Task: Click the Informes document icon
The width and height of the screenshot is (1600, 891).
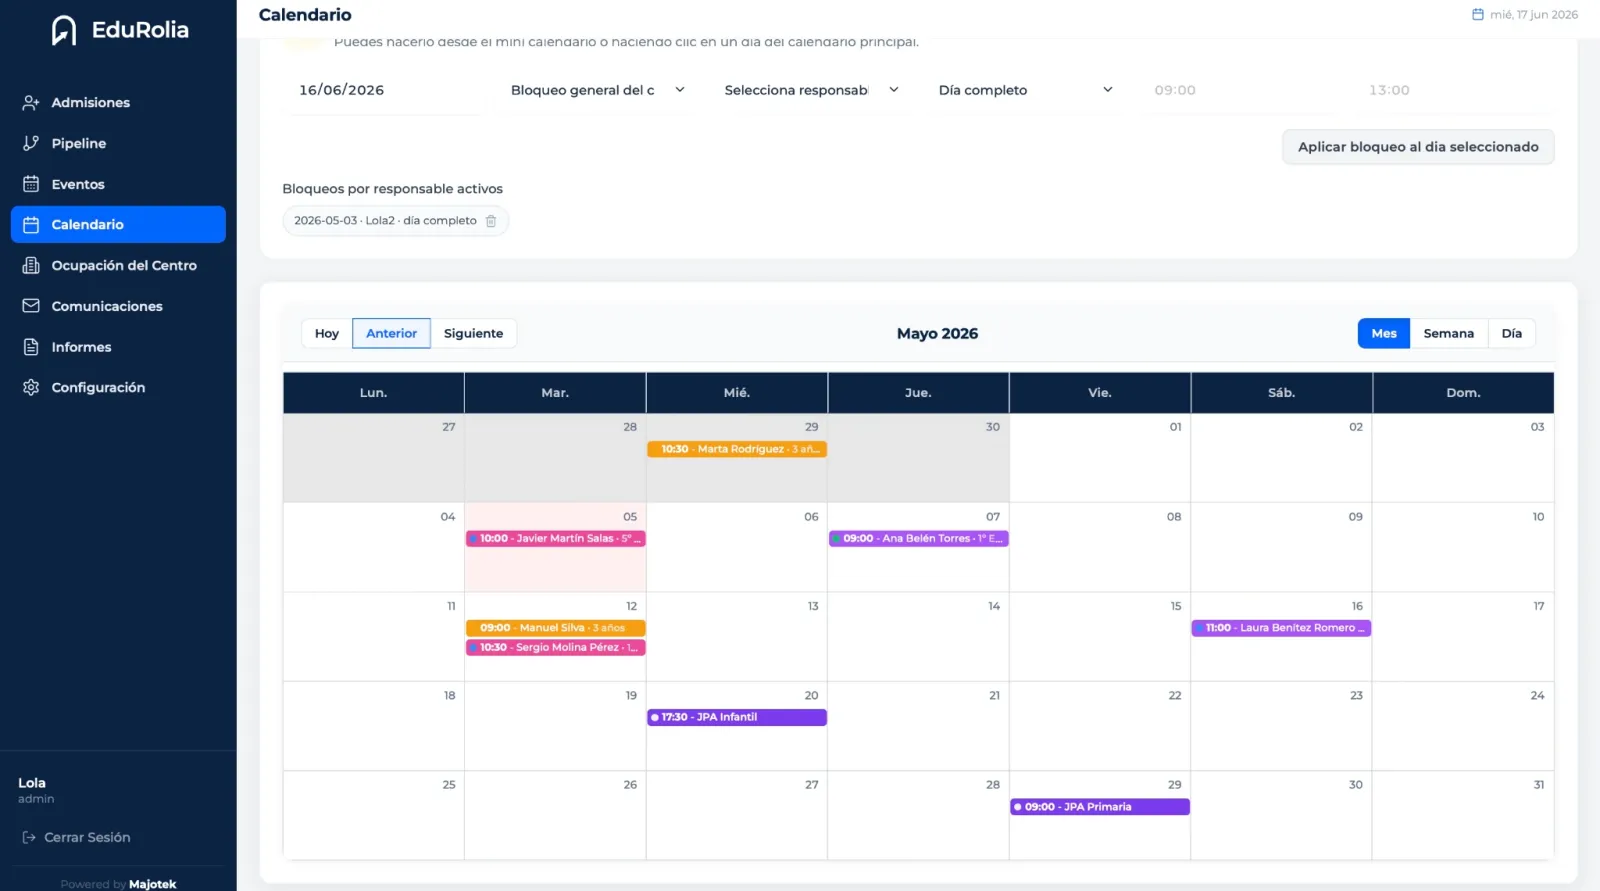Action: 31,347
